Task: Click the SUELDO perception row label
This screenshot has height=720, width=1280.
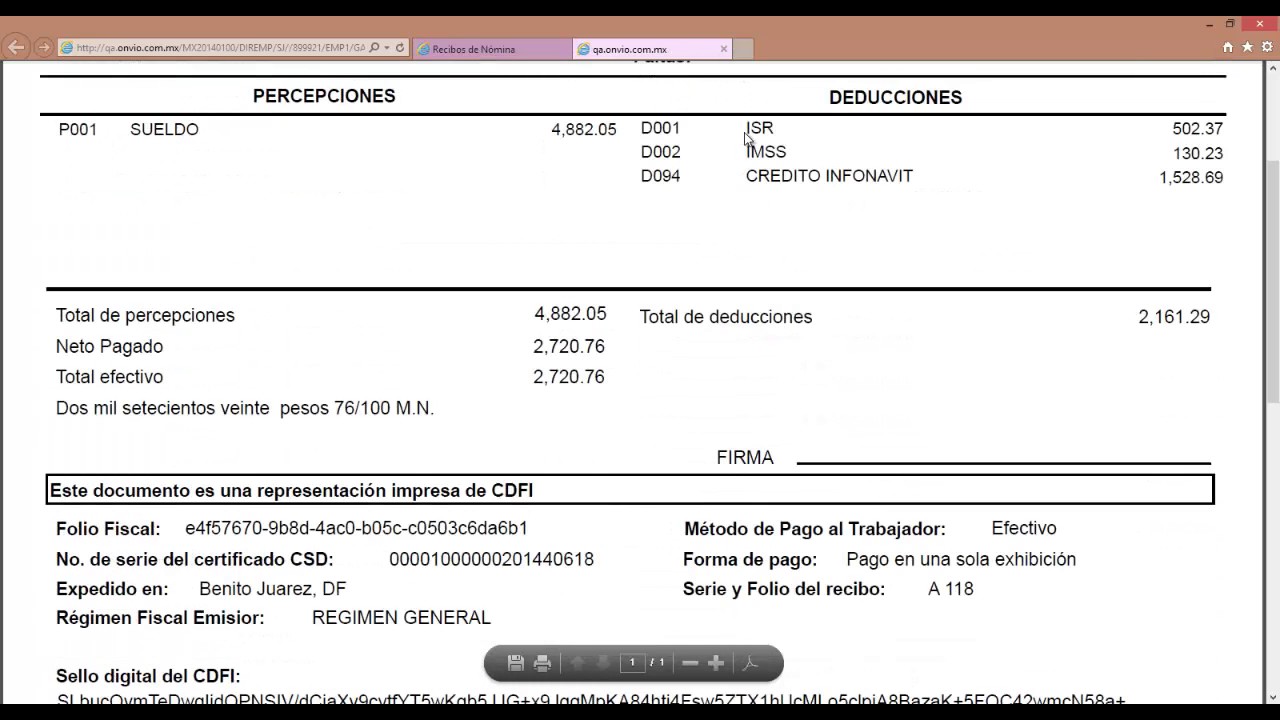Action: click(x=164, y=129)
